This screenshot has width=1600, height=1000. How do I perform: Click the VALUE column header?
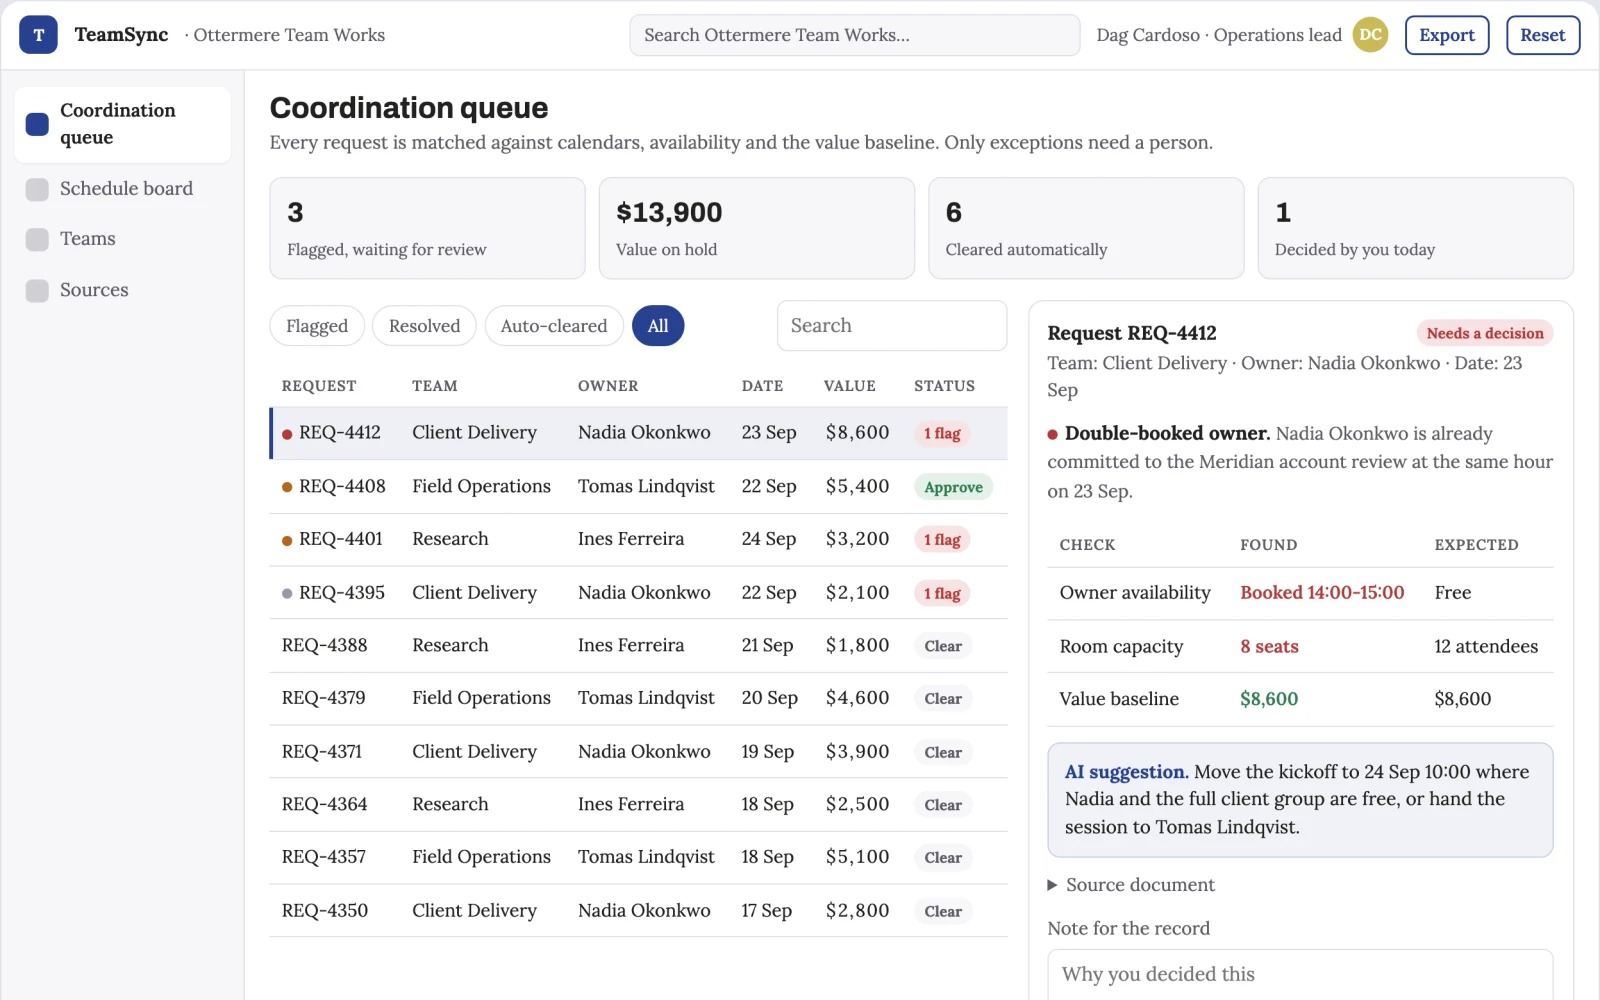[850, 386]
